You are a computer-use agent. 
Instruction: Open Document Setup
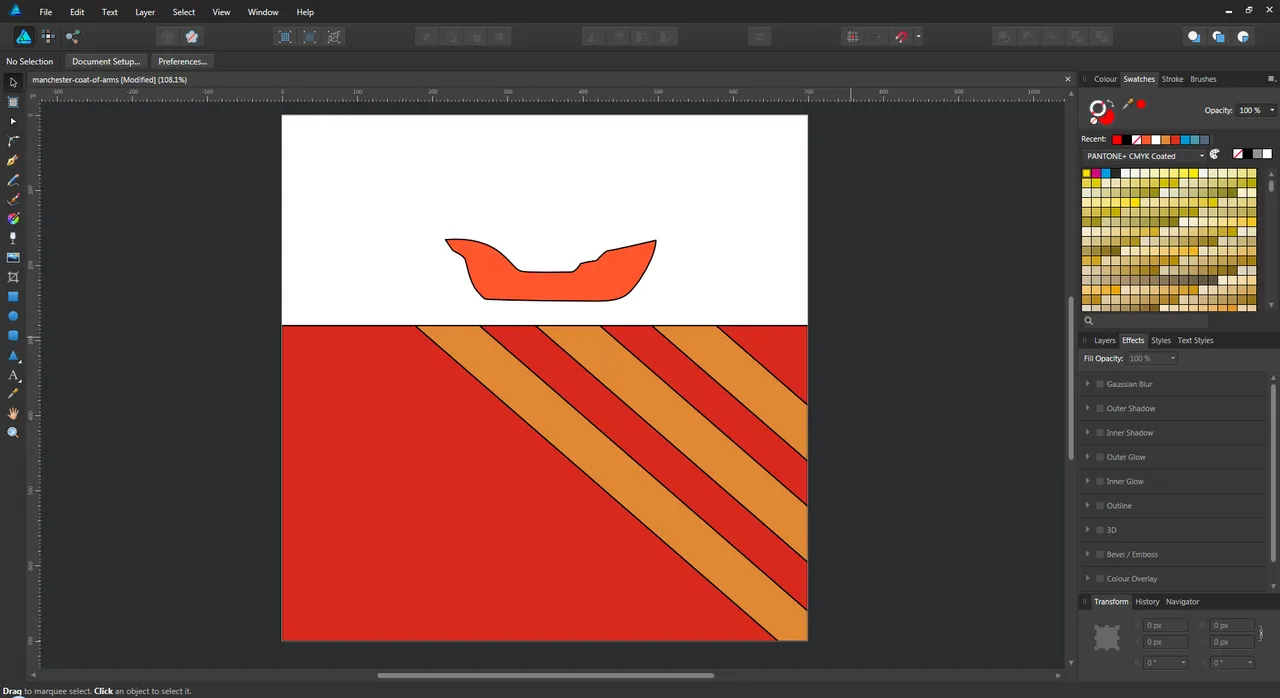click(106, 61)
